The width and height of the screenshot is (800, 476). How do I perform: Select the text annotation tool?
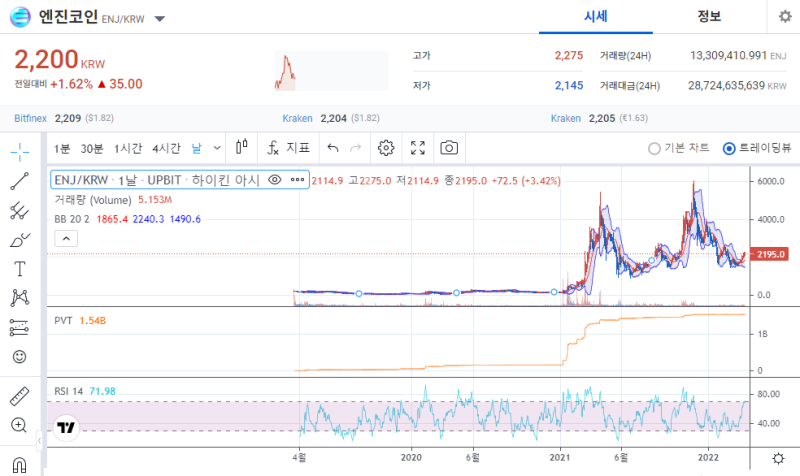click(19, 269)
